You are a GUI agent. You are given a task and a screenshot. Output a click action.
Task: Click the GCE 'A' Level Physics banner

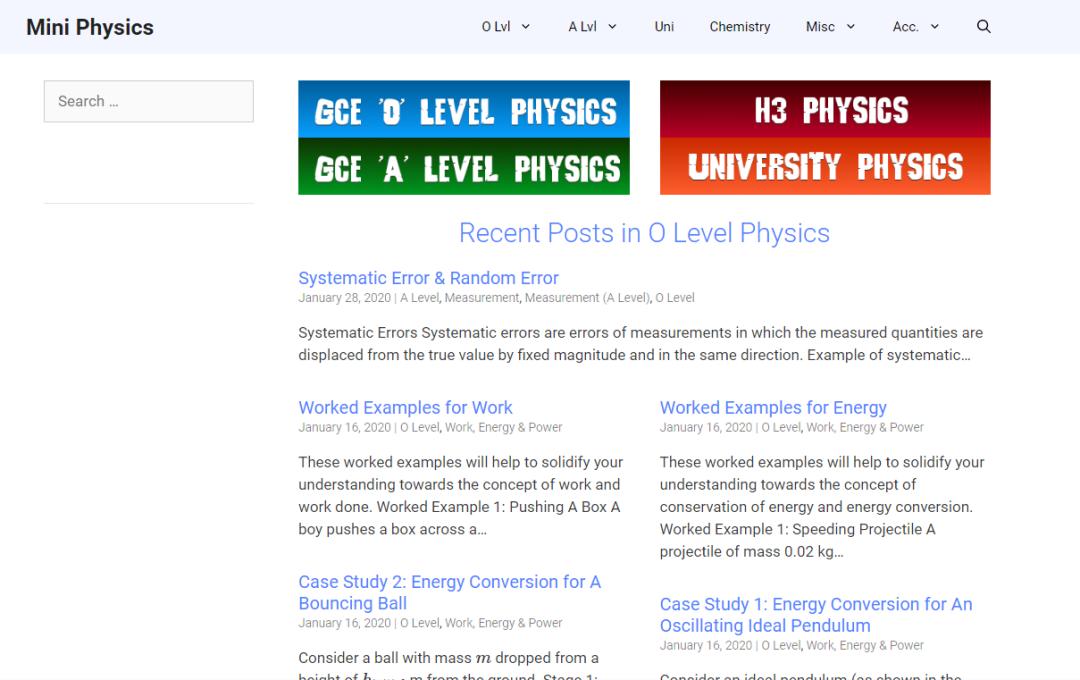[464, 166]
